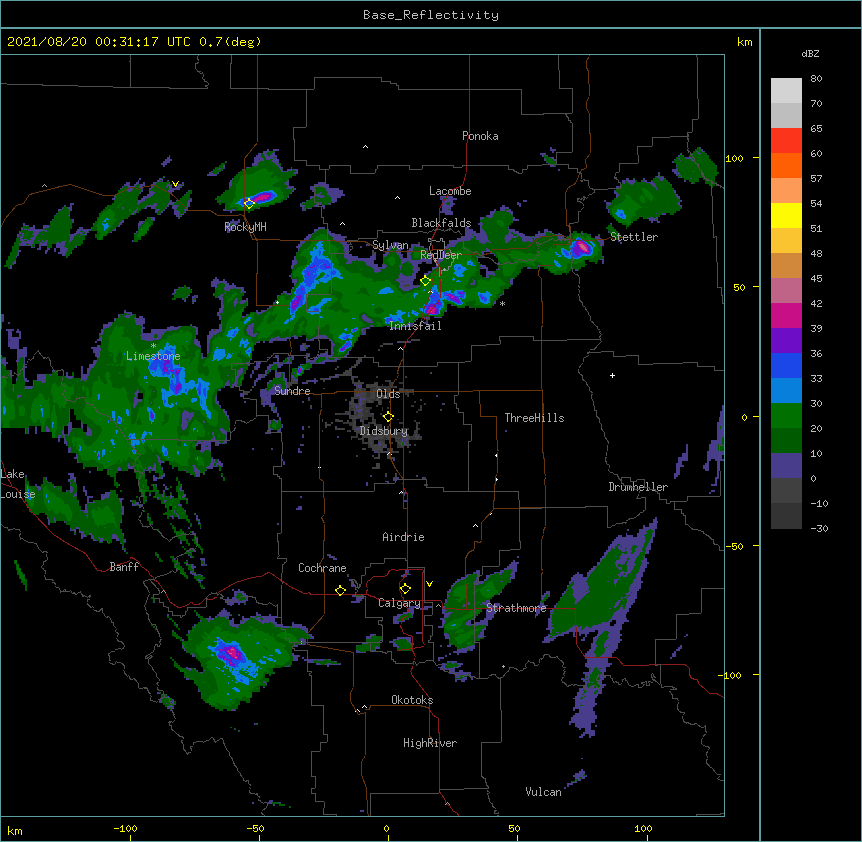This screenshot has width=862, height=842.
Task: Click the yellow diamond marker above Calgary
Action: pos(405,589)
